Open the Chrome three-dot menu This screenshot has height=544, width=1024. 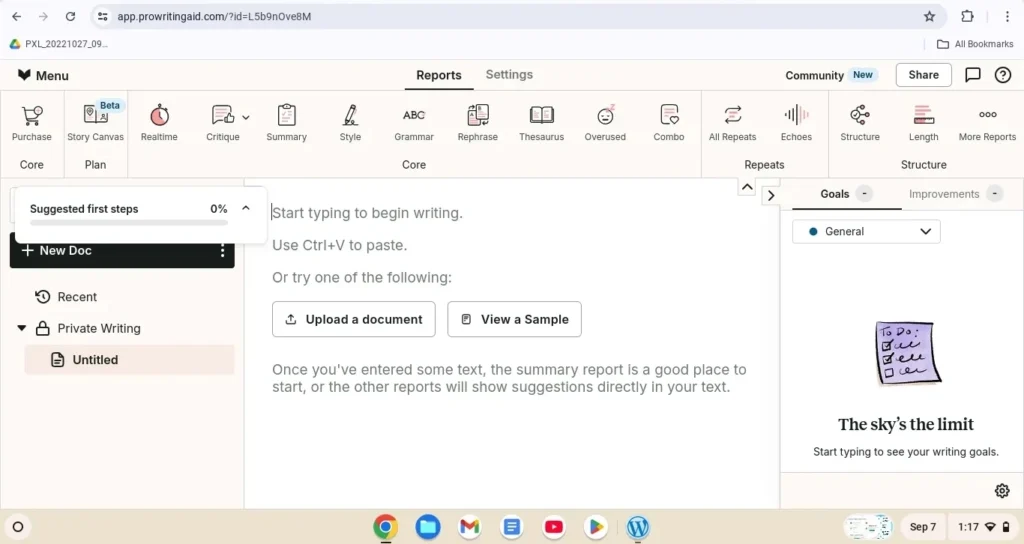[1007, 16]
